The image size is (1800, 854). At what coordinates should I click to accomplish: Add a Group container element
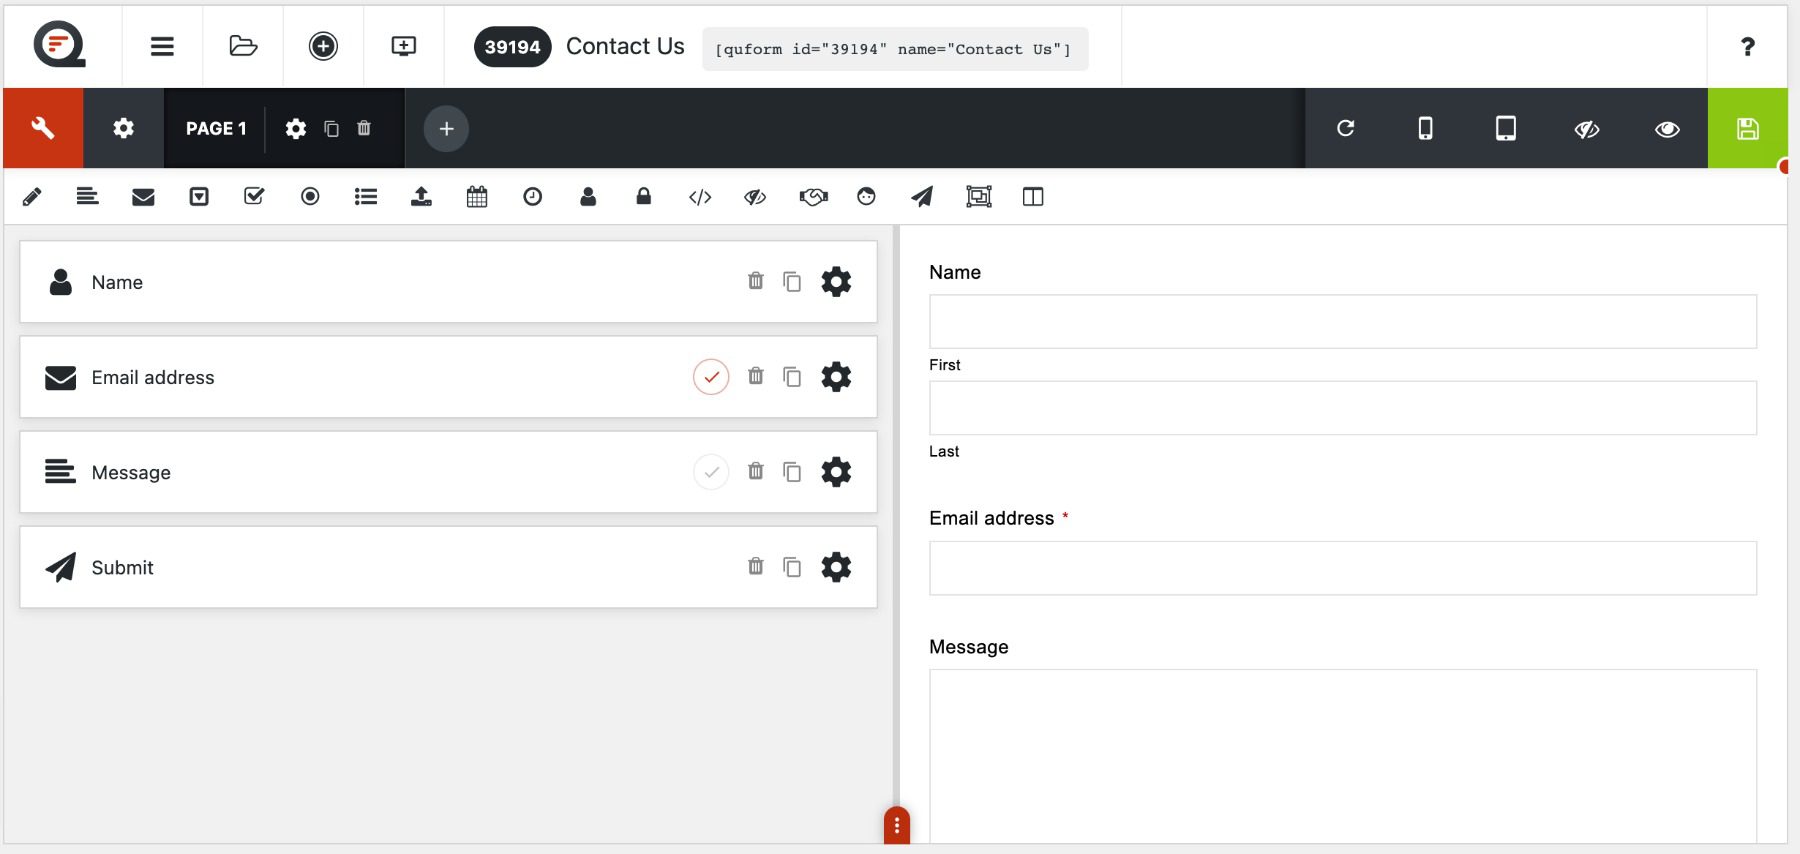[979, 197]
